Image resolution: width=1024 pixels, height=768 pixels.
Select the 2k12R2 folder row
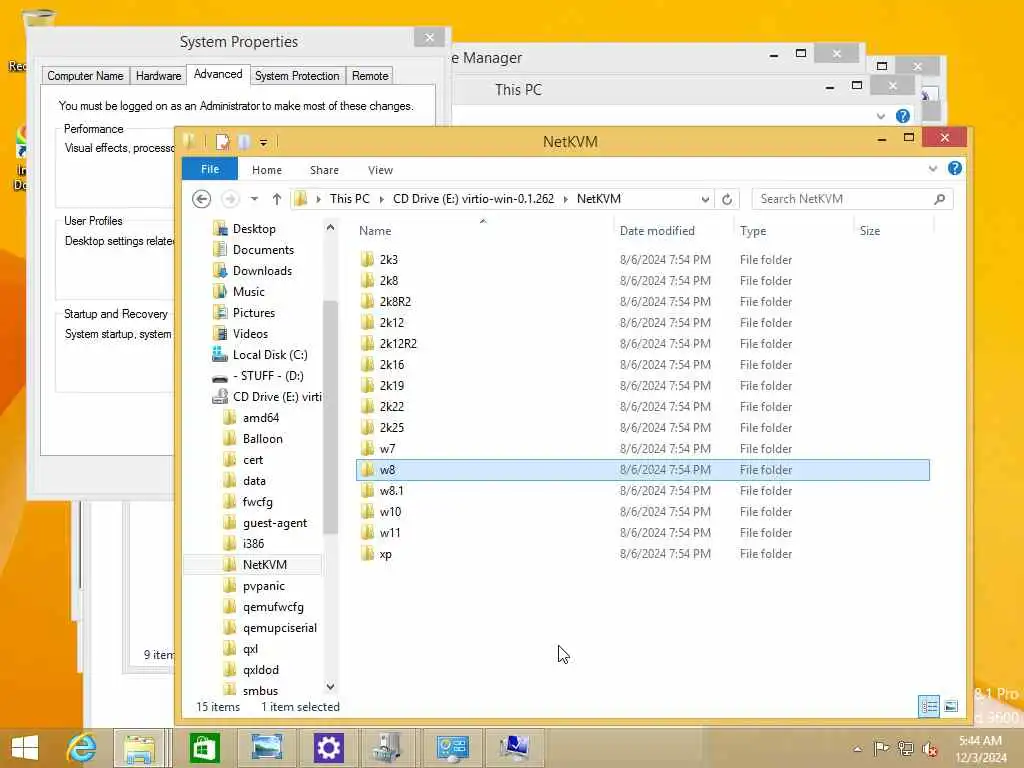(x=643, y=344)
